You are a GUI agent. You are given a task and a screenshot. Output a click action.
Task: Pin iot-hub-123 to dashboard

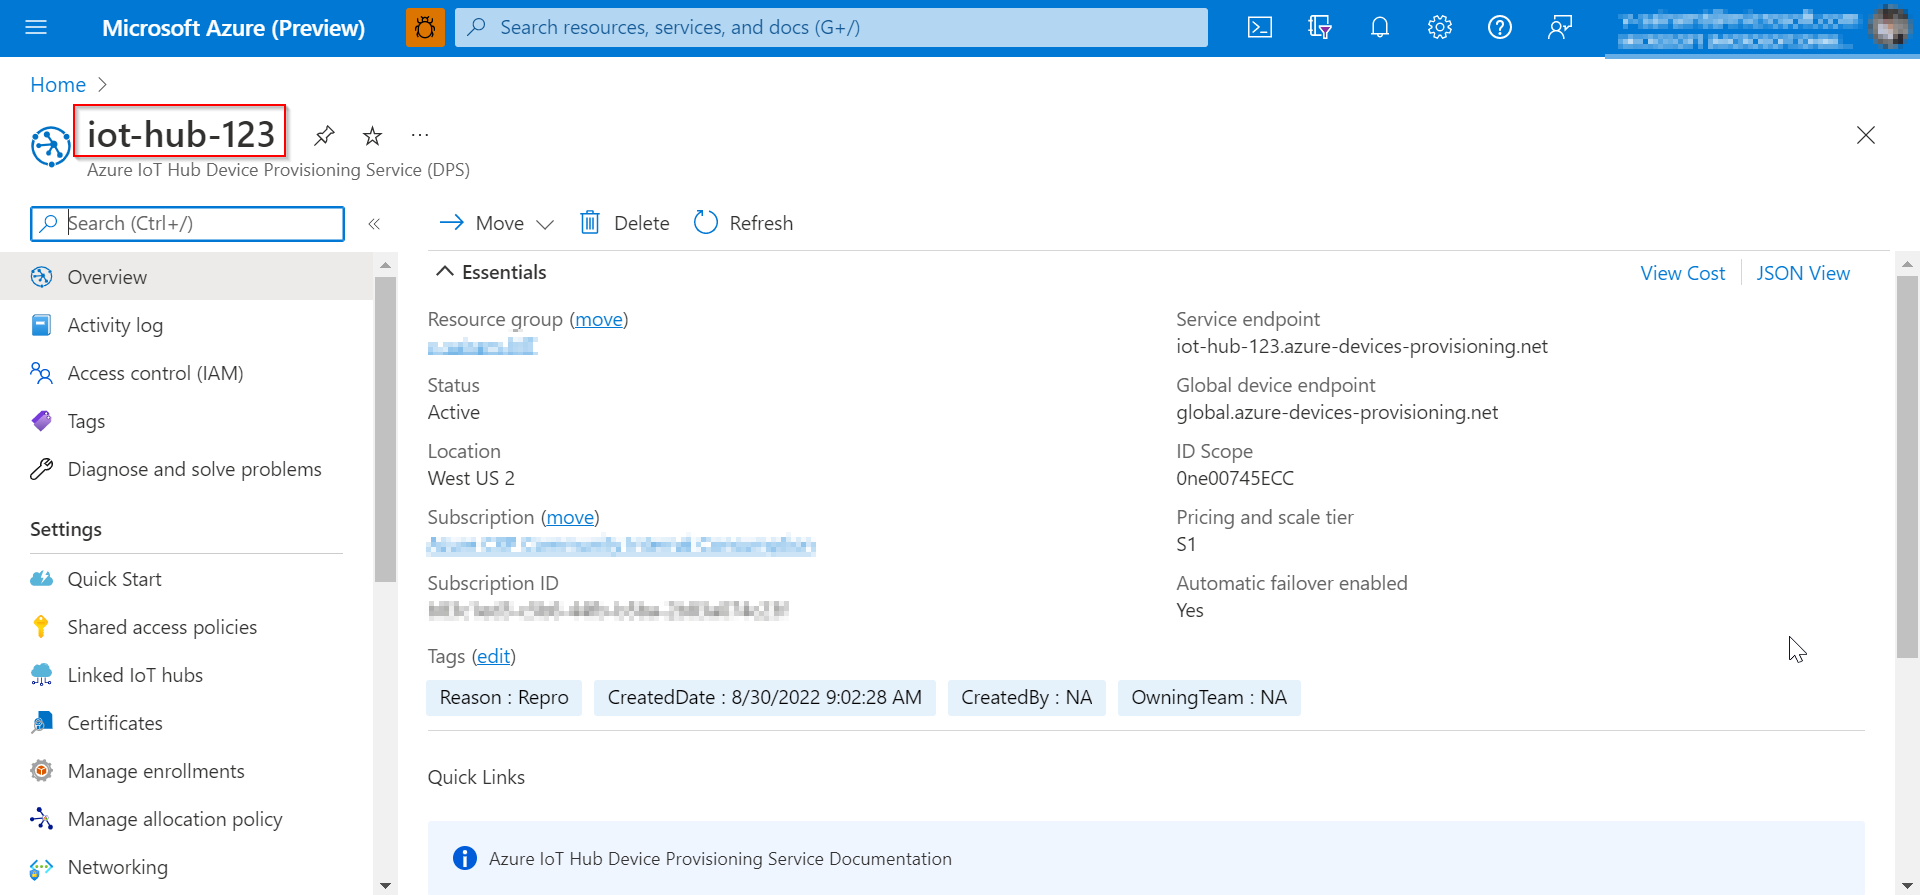[x=324, y=135]
